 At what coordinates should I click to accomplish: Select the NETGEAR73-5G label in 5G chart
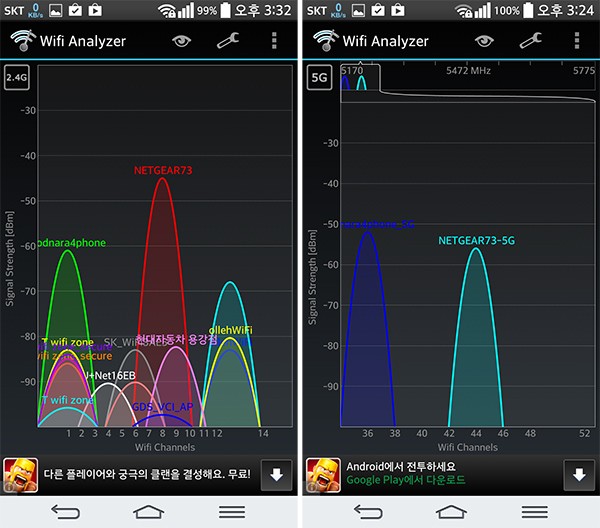(x=476, y=241)
